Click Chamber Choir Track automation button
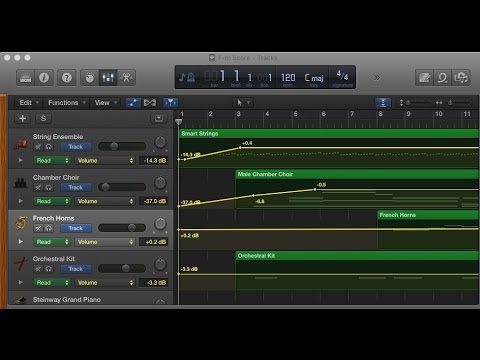 (x=76, y=187)
